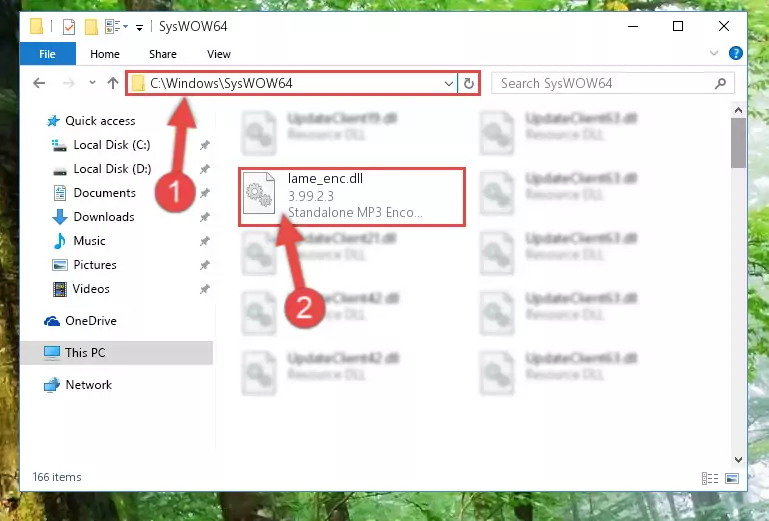Open the Share ribbon tab
This screenshot has height=521, width=769.
pos(163,54)
